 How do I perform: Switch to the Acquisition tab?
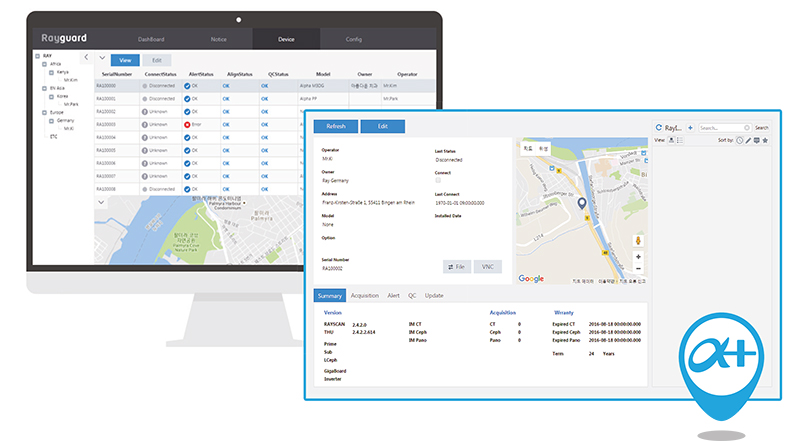pos(365,296)
